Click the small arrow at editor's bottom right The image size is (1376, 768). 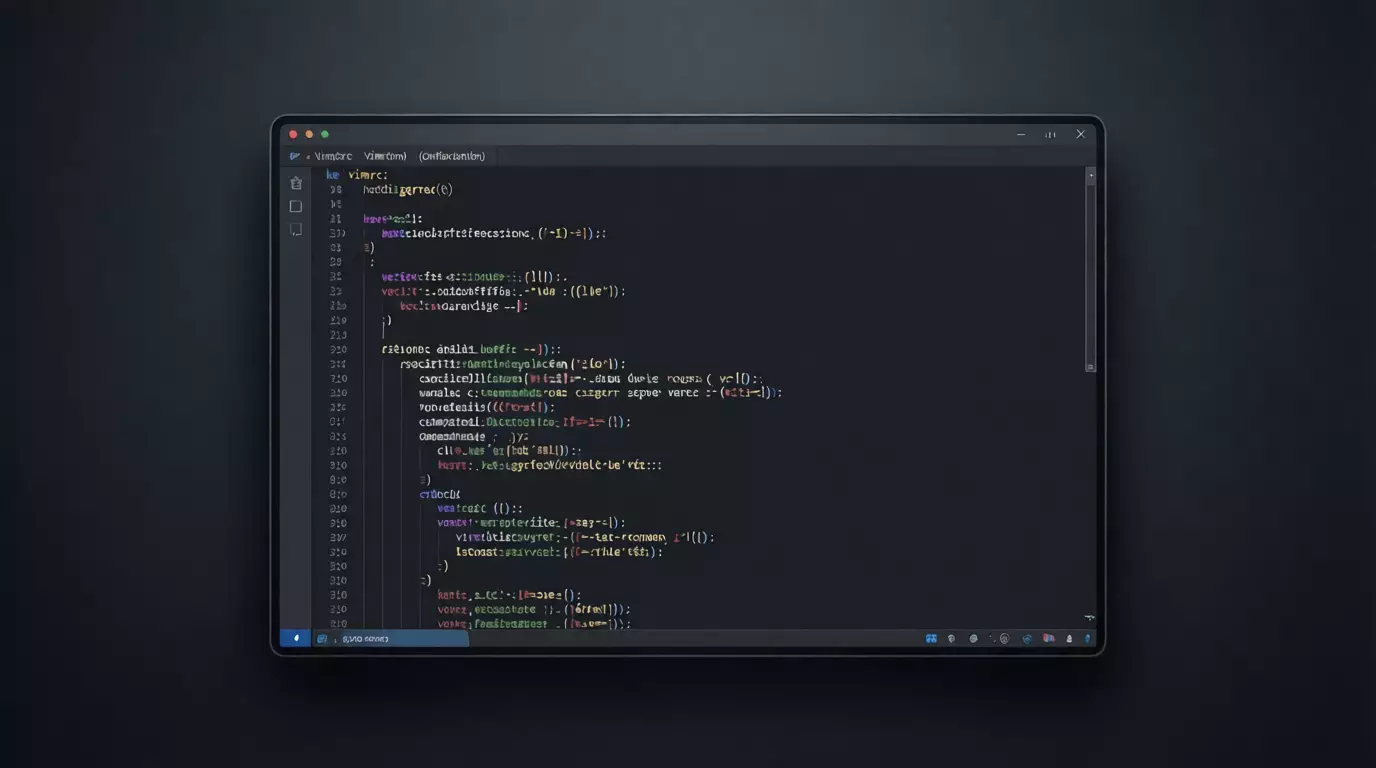(1089, 618)
